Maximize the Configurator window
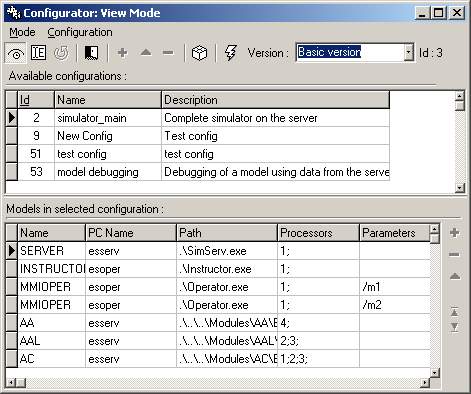471x394 pixels. tap(439, 13)
